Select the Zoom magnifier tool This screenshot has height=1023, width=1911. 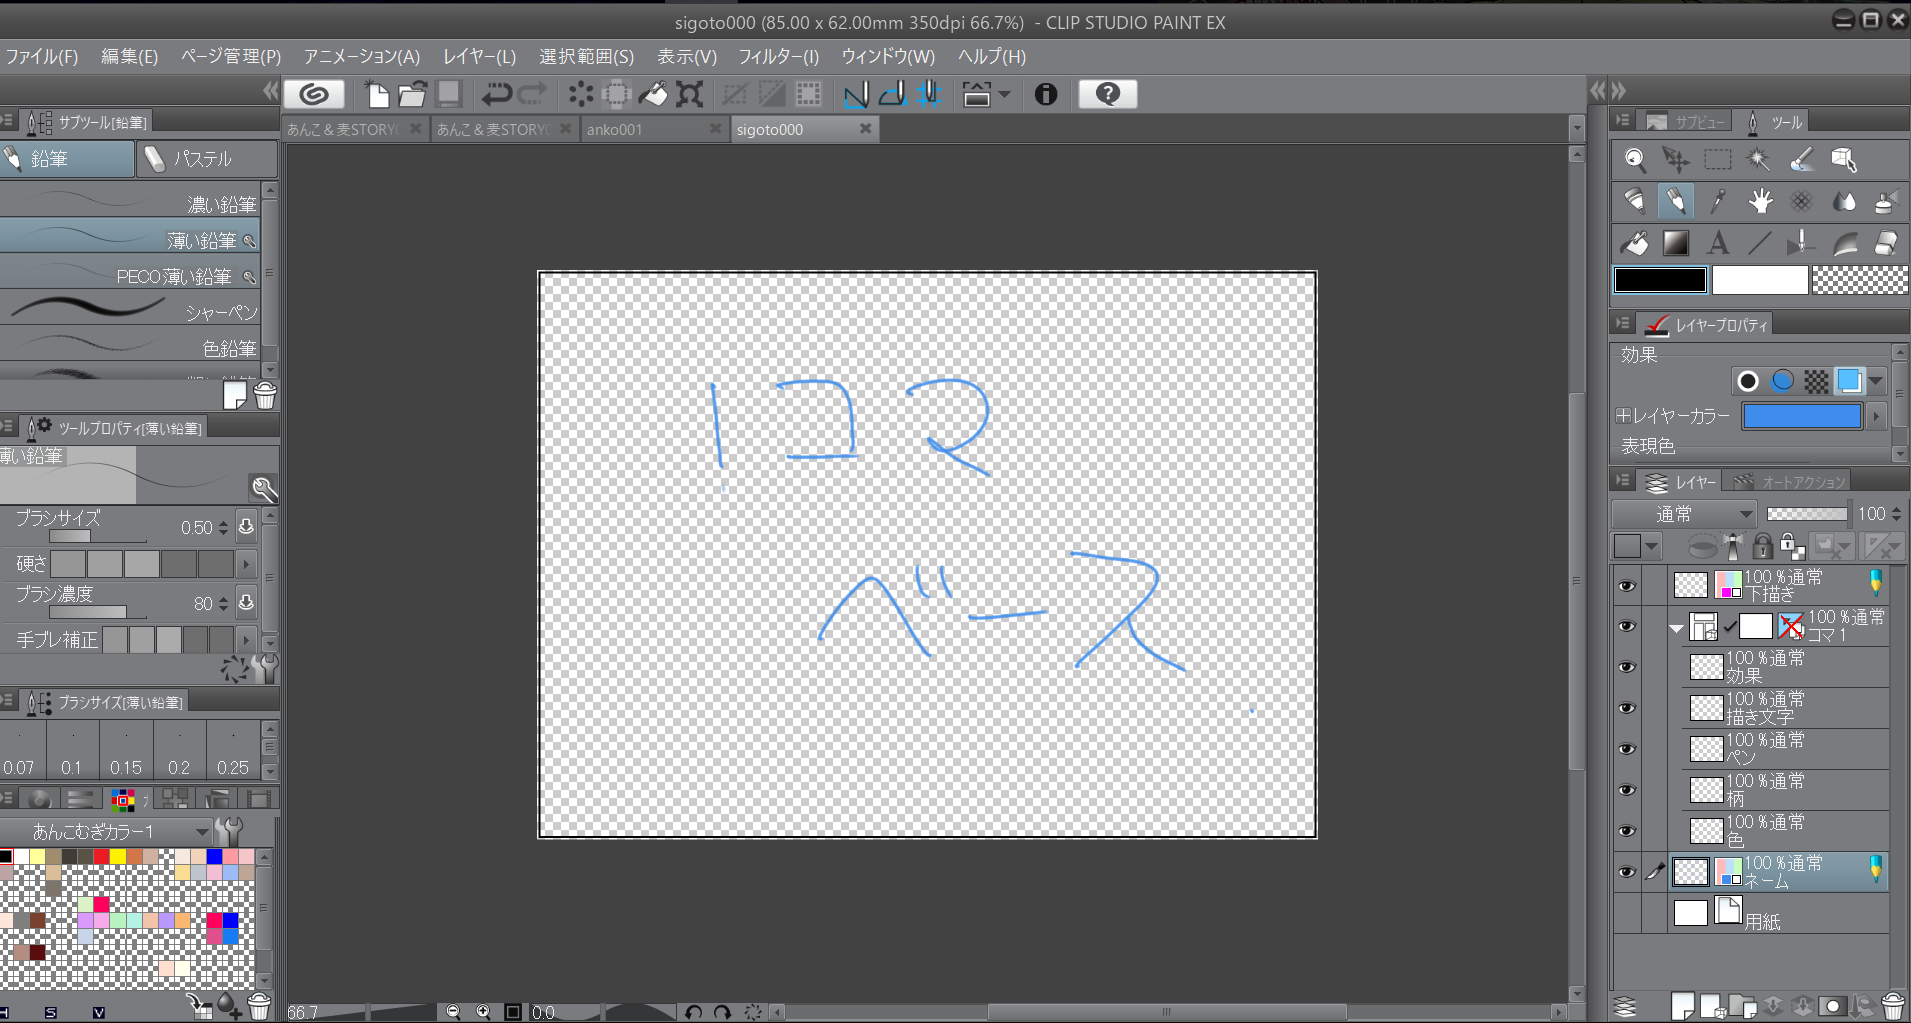(1635, 160)
